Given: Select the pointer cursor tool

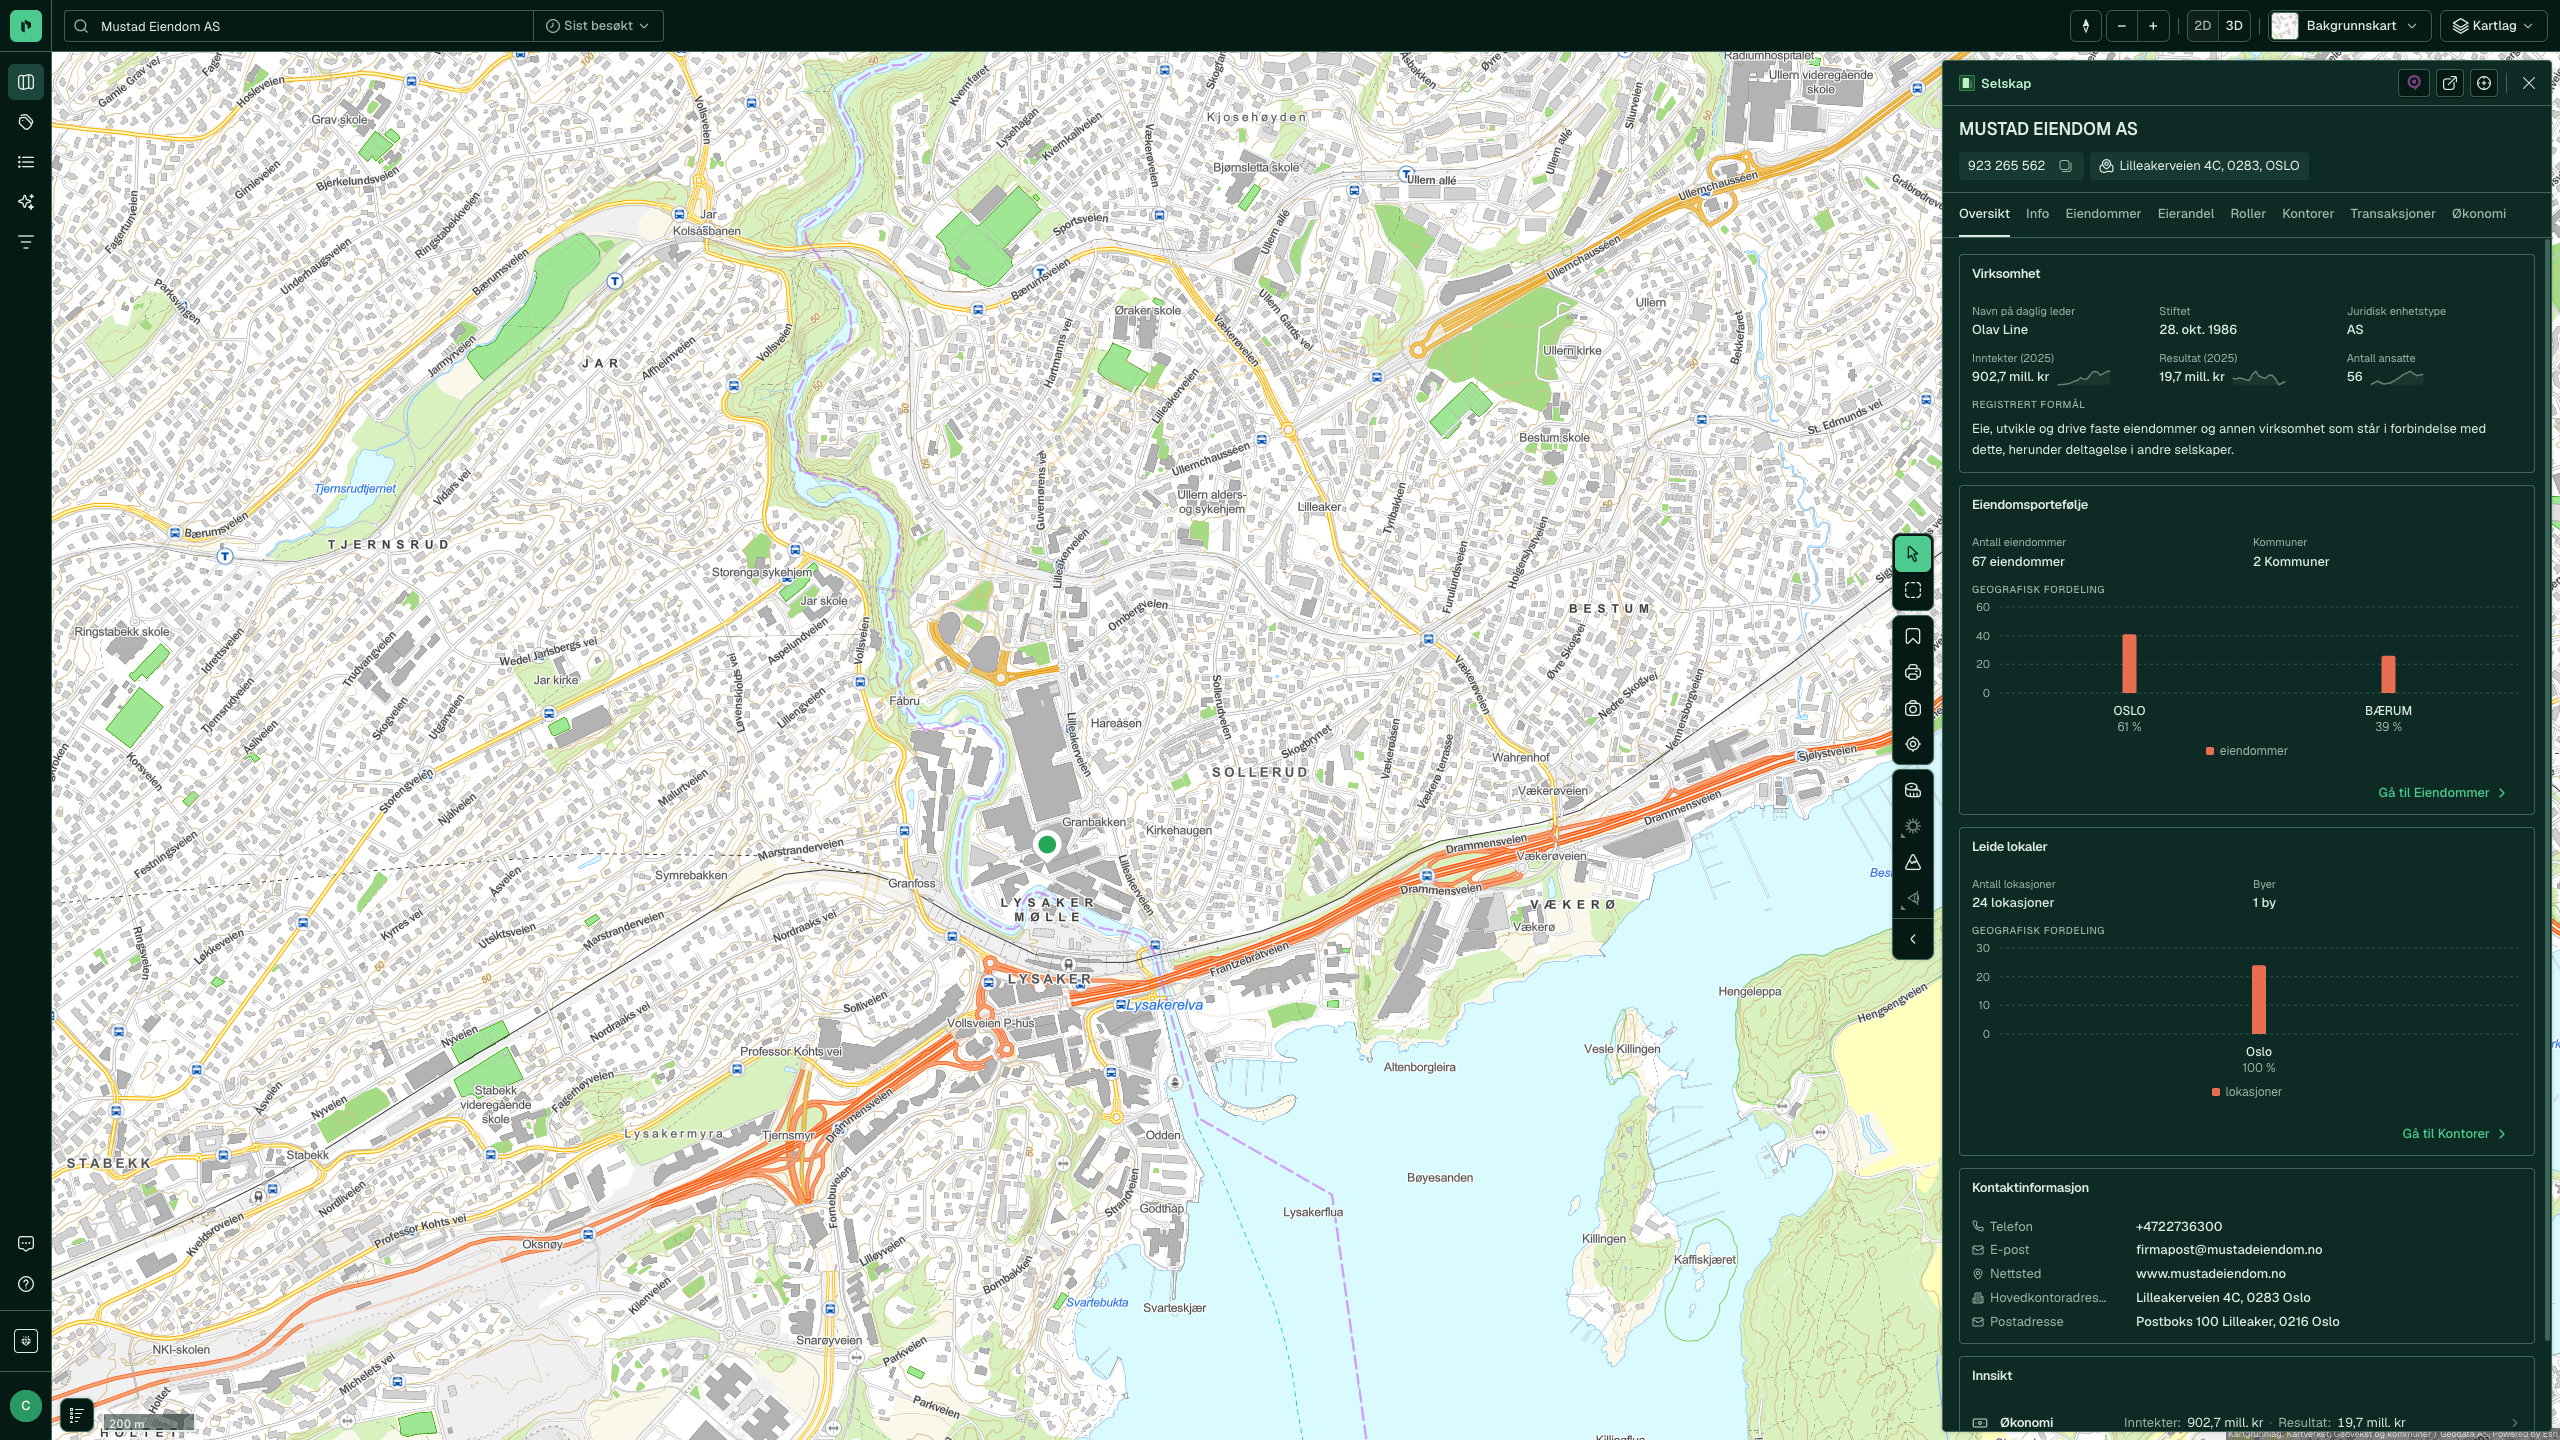Looking at the screenshot, I should (x=1913, y=554).
